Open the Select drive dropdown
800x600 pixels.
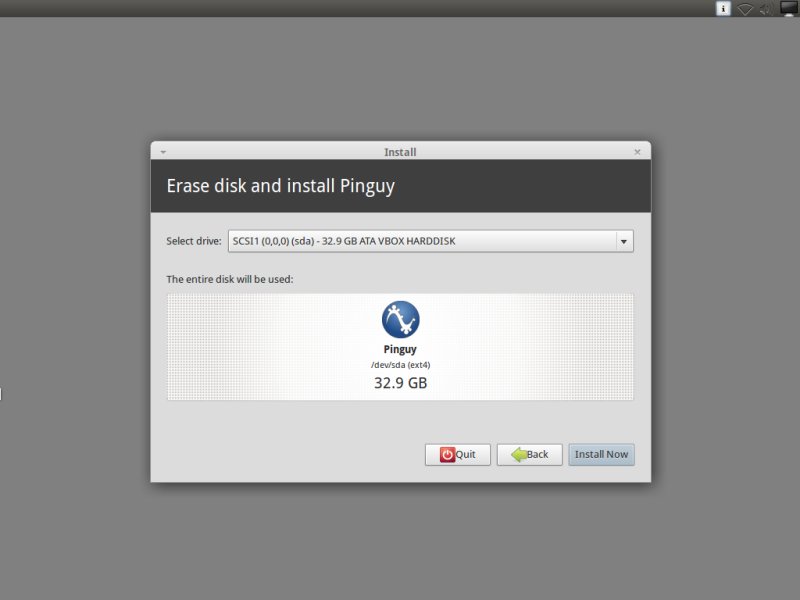click(431, 241)
